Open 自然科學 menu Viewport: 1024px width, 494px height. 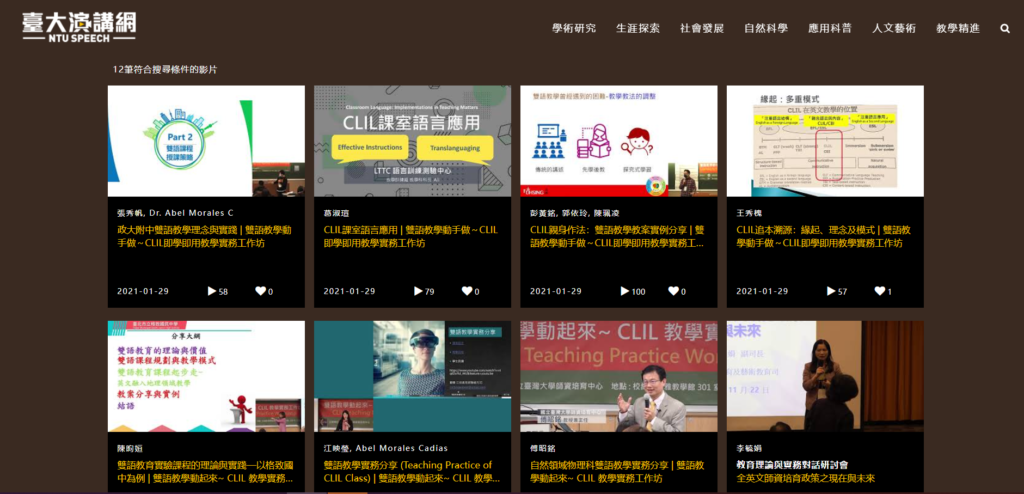pyautogui.click(x=766, y=29)
